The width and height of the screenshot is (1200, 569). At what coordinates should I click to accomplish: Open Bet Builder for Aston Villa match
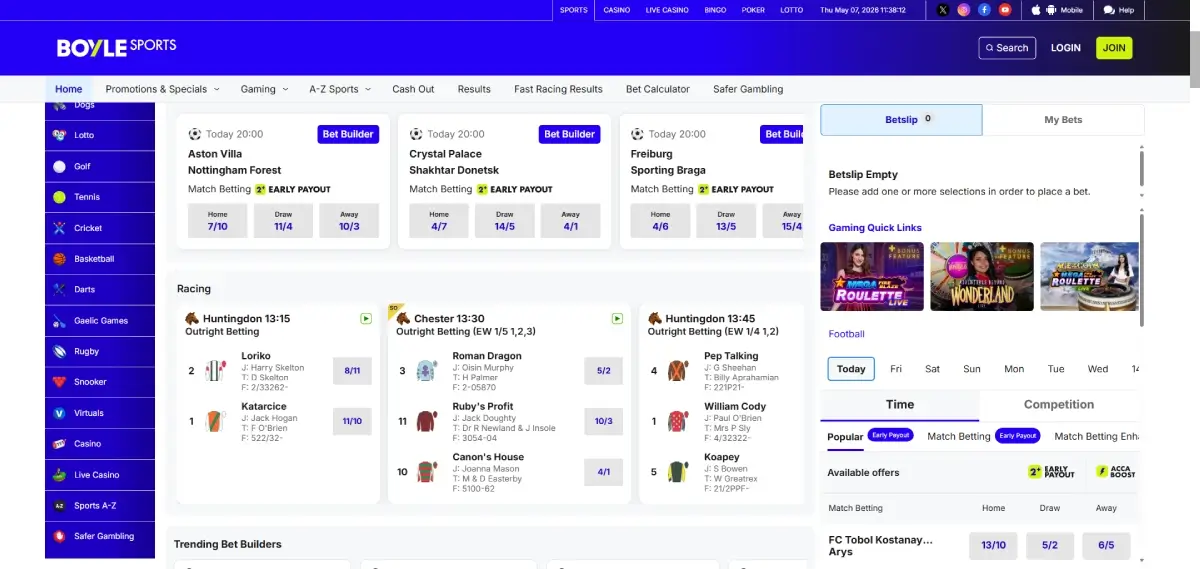coord(348,134)
